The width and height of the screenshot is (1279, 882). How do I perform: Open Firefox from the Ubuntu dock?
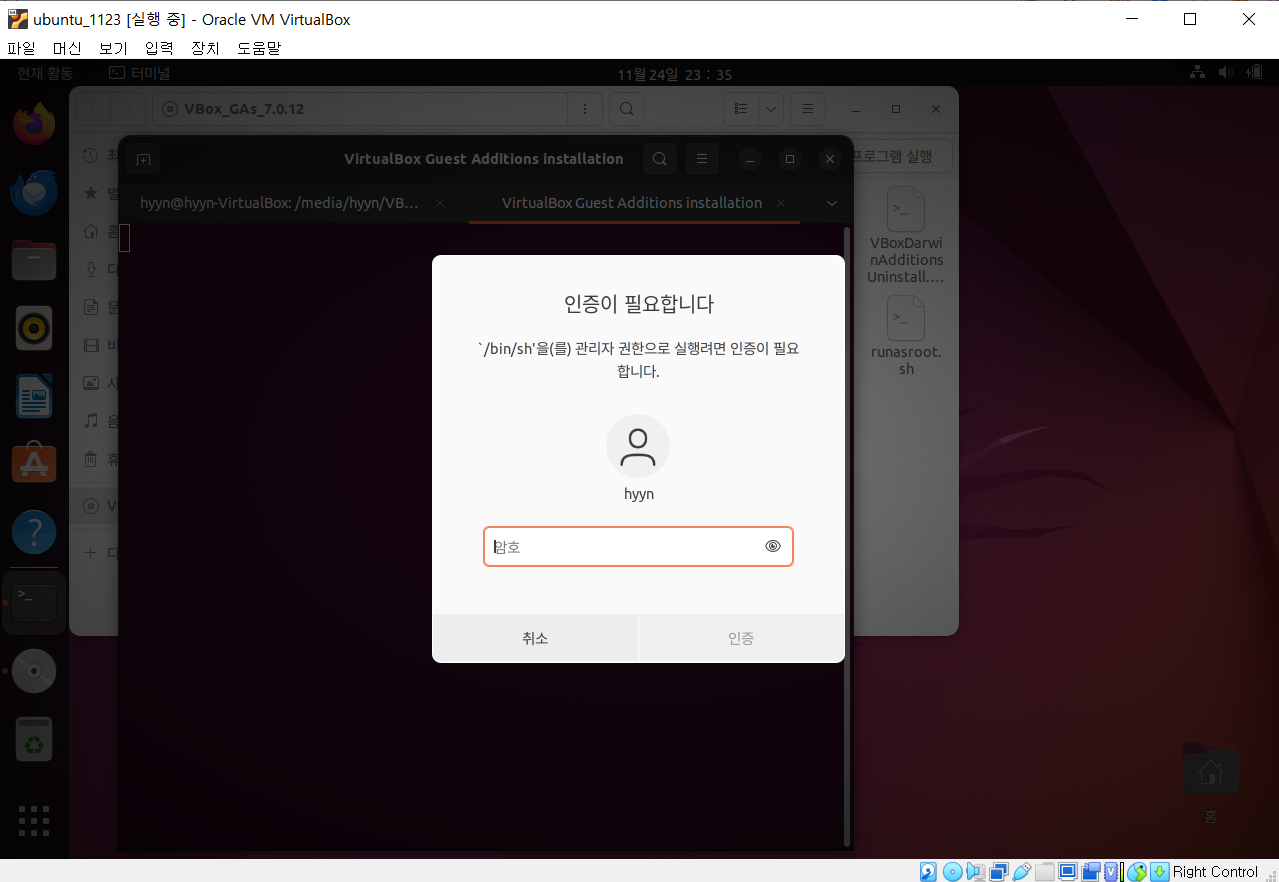coord(34,124)
